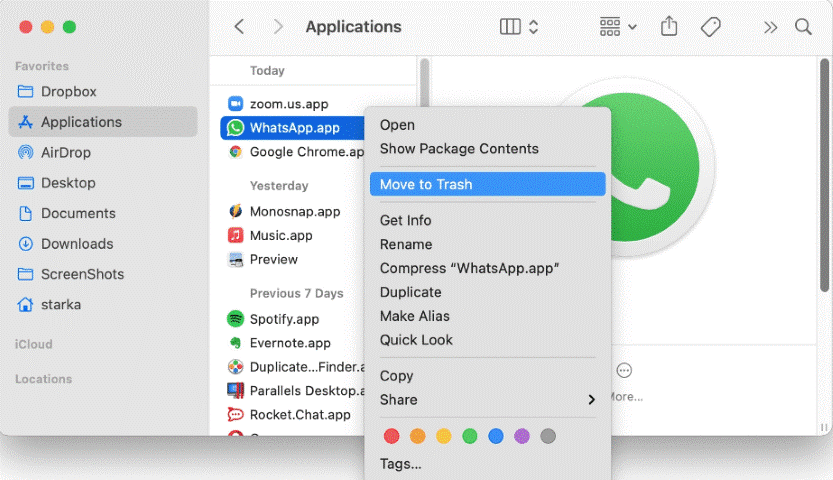The width and height of the screenshot is (833, 480).
Task: Expand the Share submenu arrow
Action: (591, 400)
